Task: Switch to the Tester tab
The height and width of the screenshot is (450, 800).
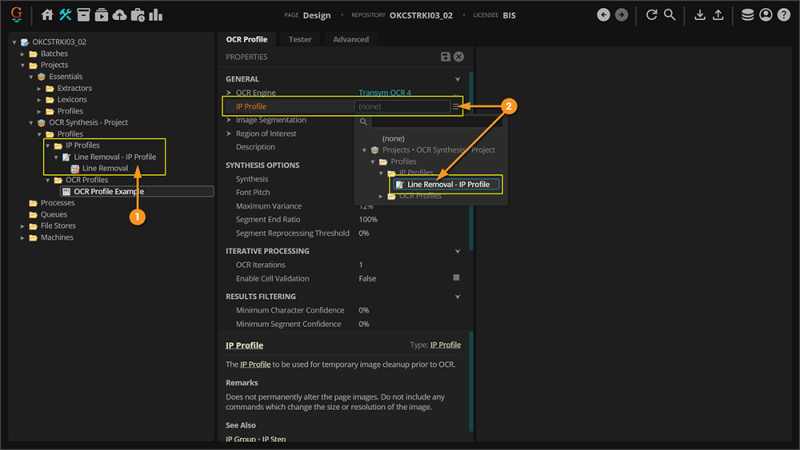Action: point(299,39)
